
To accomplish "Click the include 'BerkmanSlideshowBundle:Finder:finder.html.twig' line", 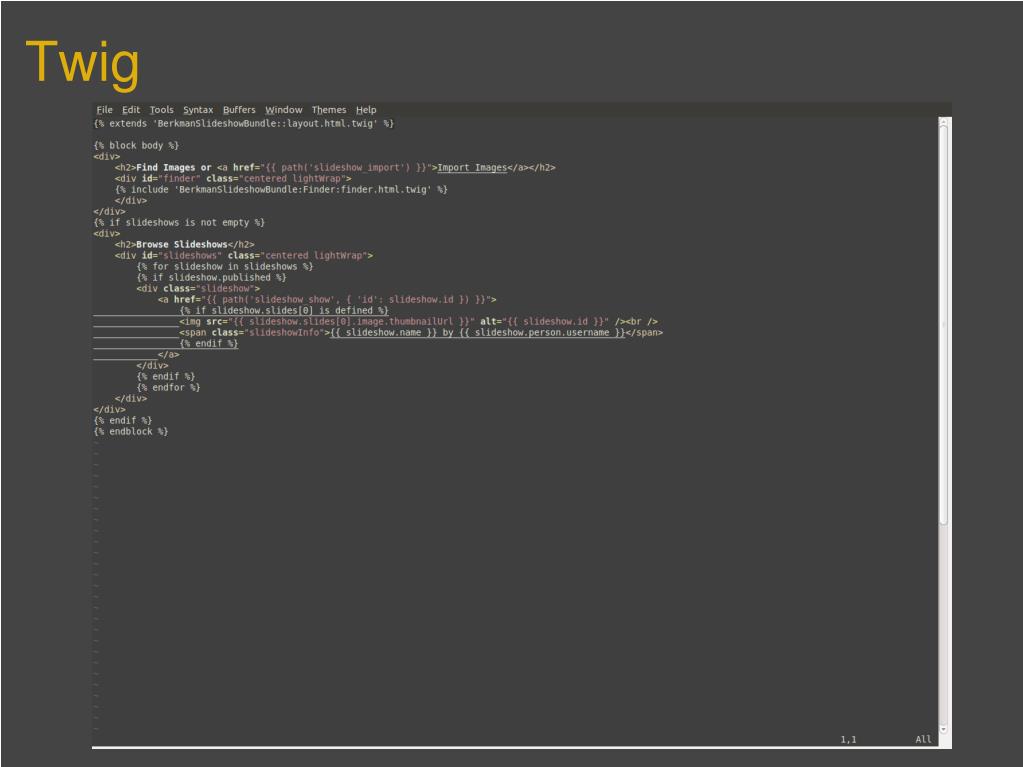I will coord(281,190).
